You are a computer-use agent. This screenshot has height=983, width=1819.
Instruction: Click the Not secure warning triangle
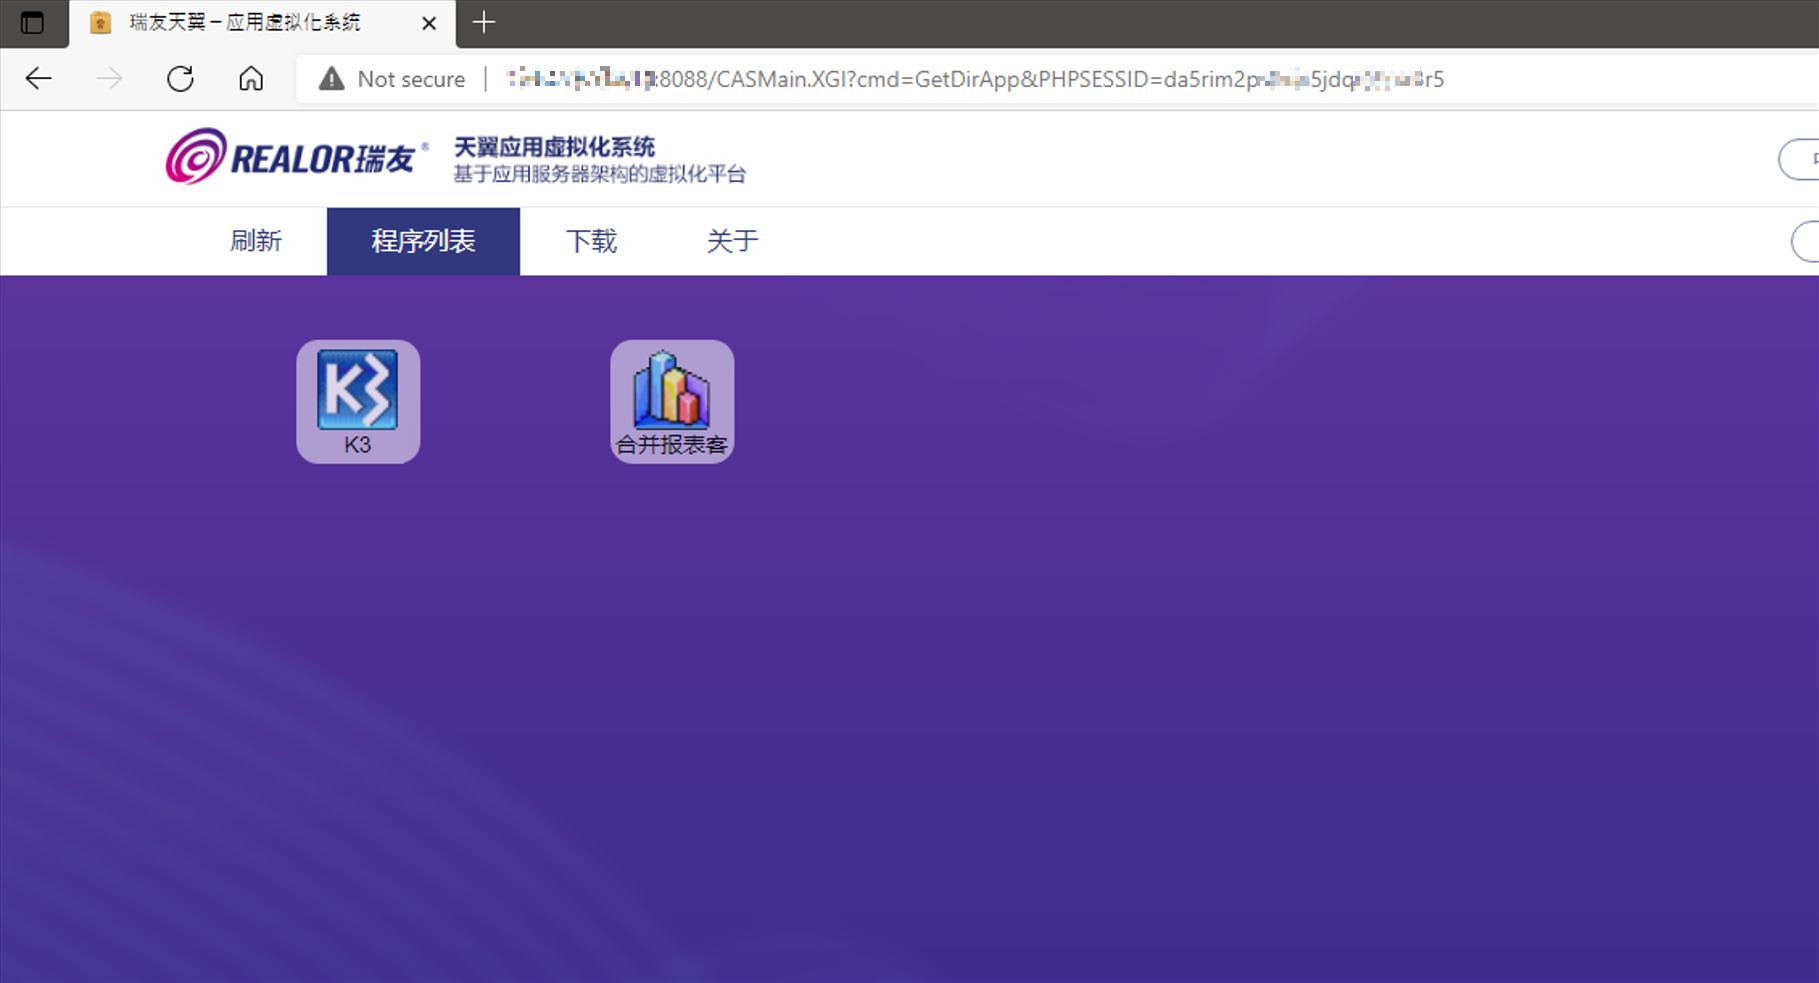tap(331, 79)
